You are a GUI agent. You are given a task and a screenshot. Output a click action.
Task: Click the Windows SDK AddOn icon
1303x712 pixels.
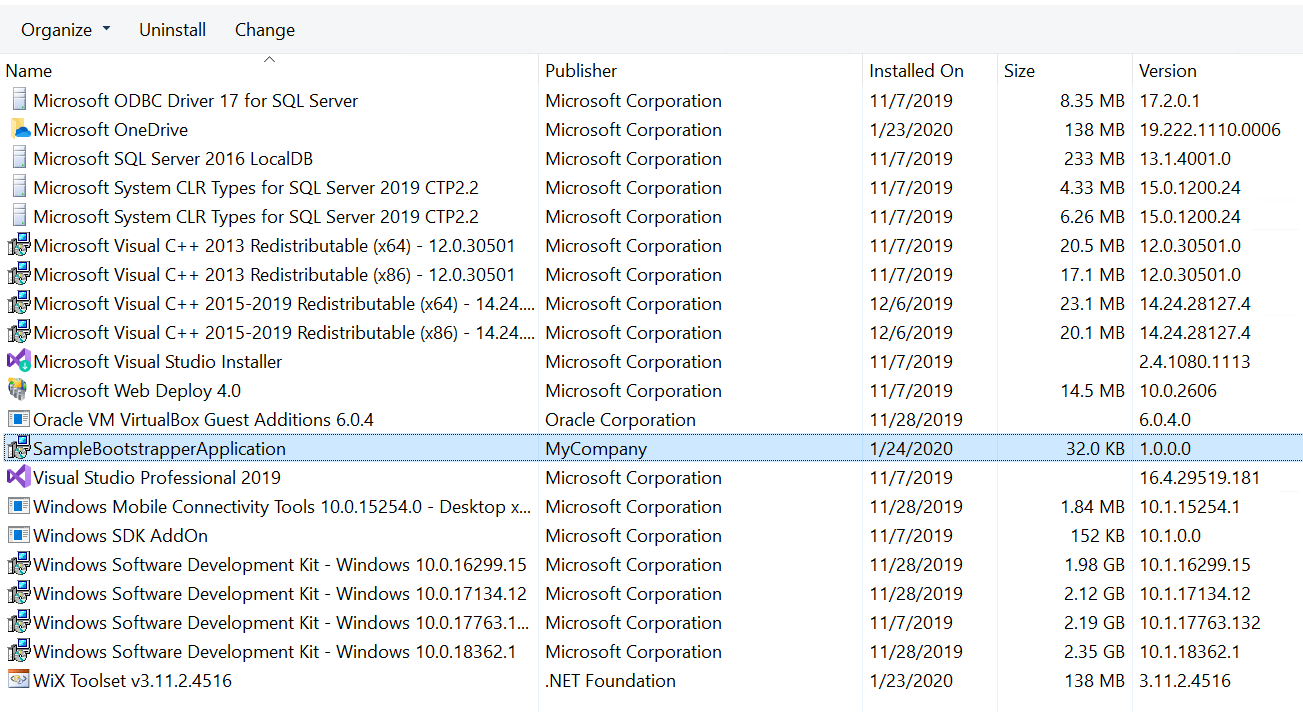[19, 536]
